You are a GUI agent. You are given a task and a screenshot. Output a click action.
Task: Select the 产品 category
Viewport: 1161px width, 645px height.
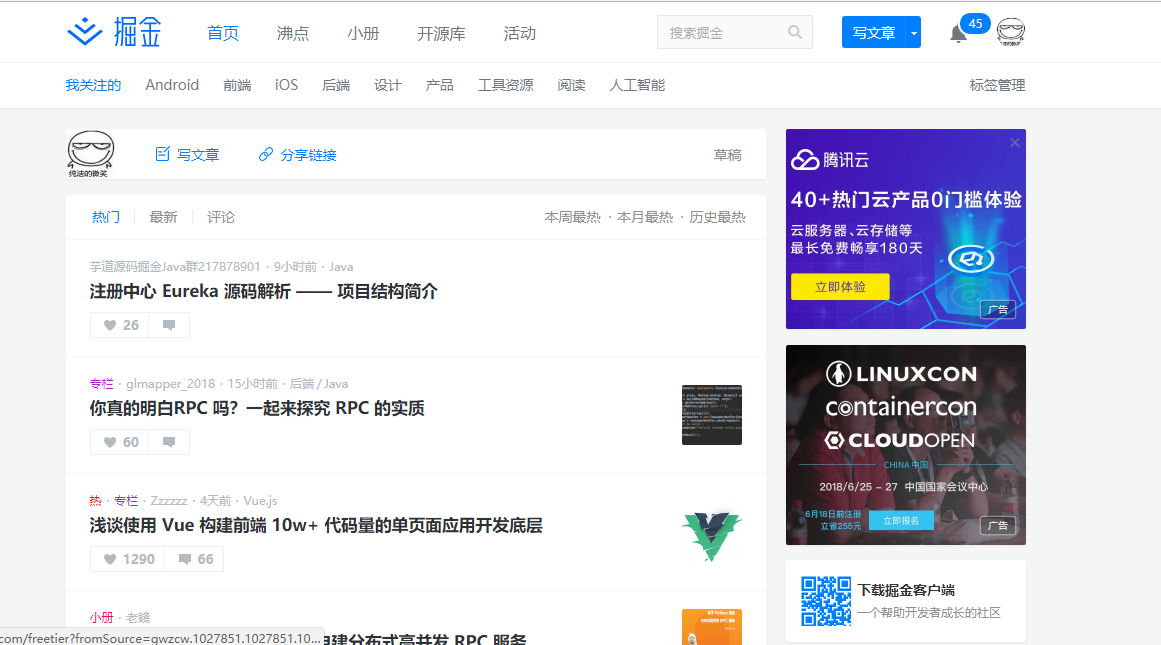[440, 85]
